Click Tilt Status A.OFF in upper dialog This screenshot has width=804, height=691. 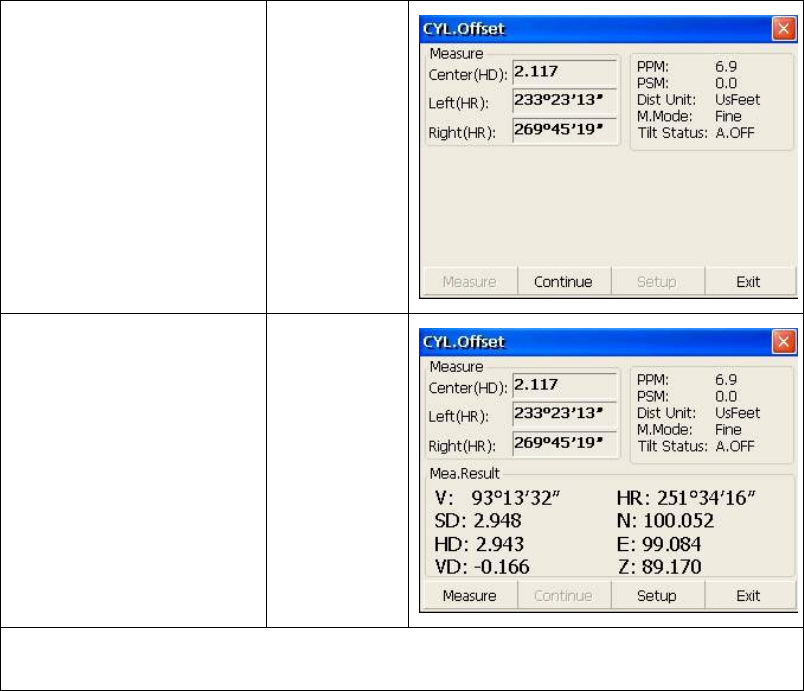pyautogui.click(x=735, y=133)
